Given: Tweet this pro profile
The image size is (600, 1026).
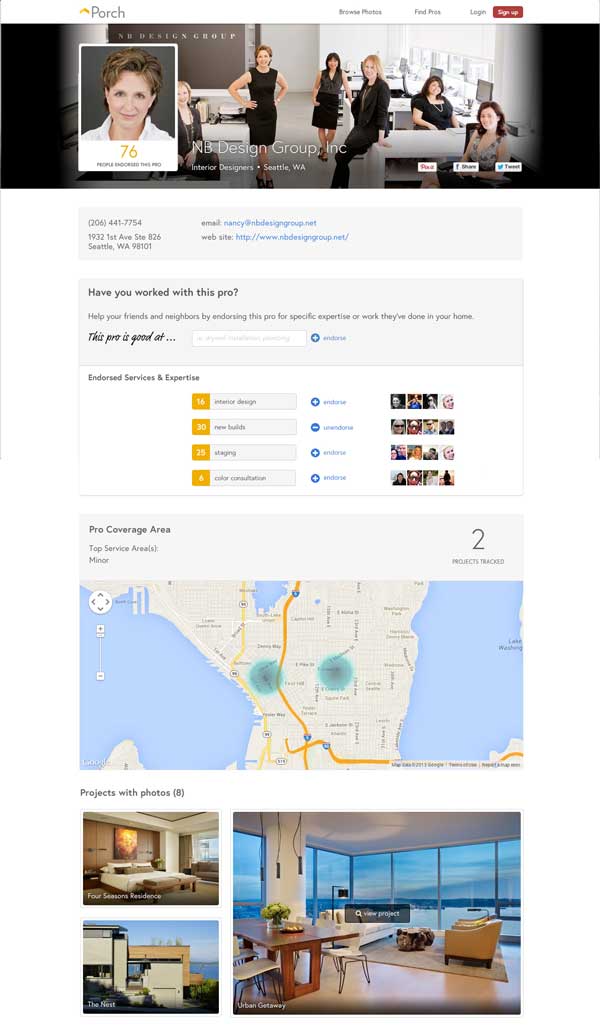Looking at the screenshot, I should pos(508,167).
